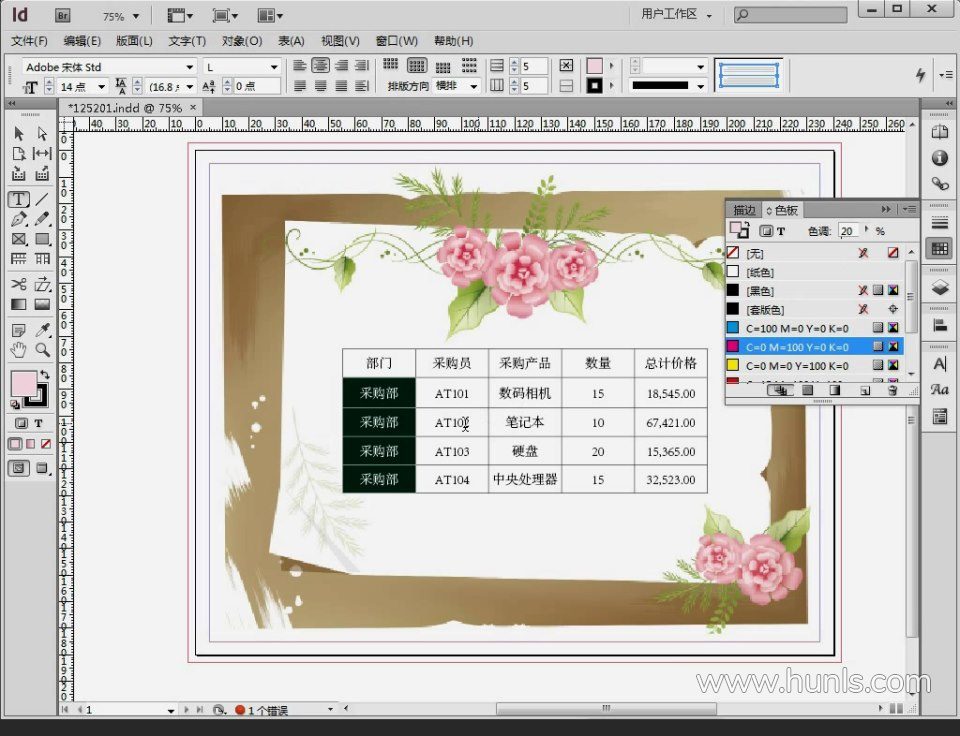Select the Type tool in toolbox
Image resolution: width=960 pixels, height=736 pixels.
click(x=19, y=200)
